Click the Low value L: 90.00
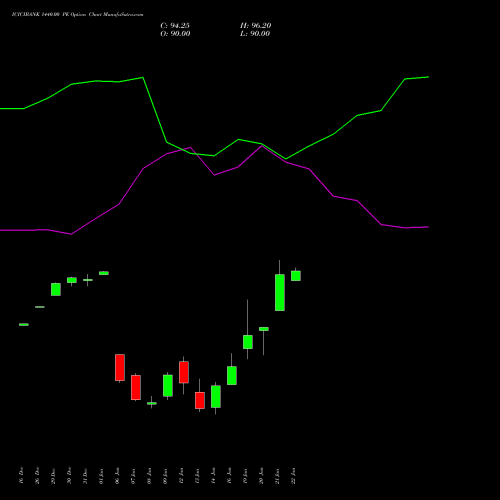This screenshot has height=500, width=500. click(255, 34)
